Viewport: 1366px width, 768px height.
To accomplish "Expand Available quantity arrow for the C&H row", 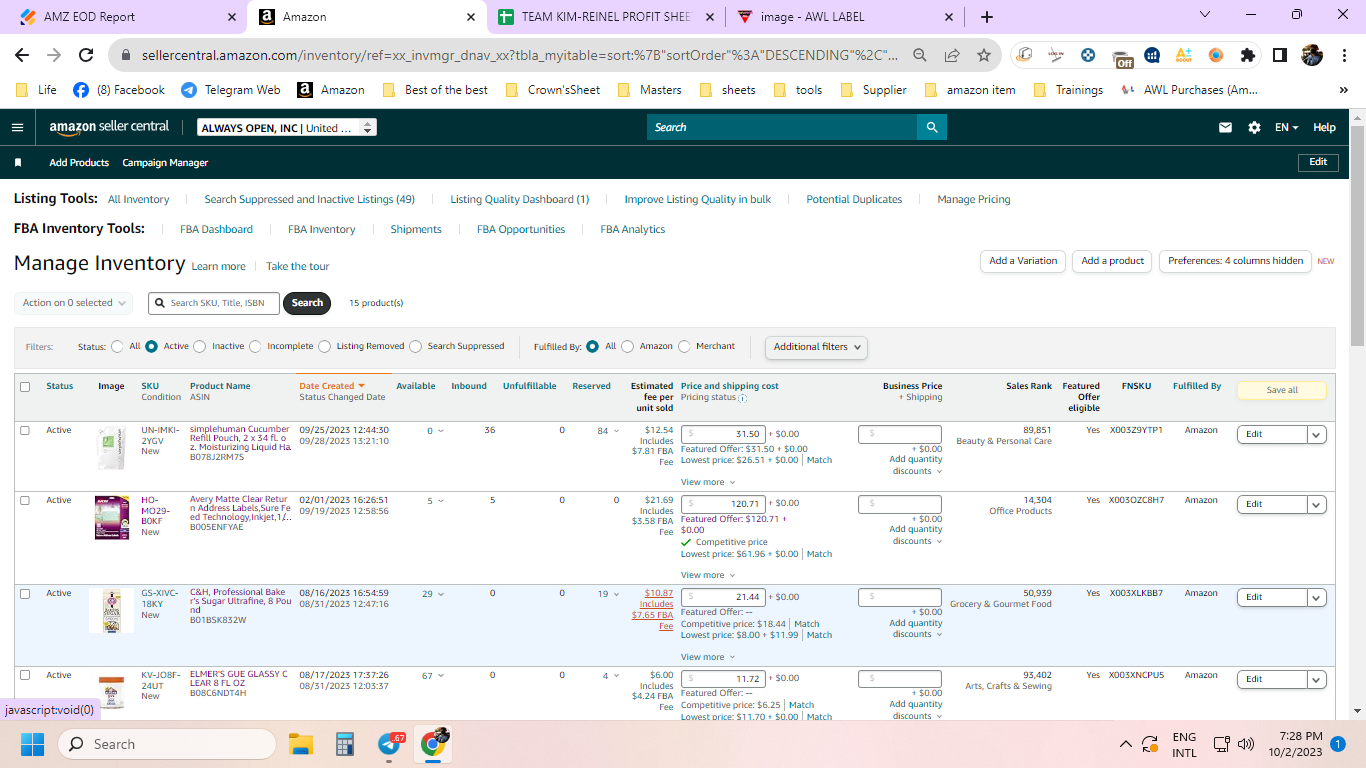I will pos(441,595).
